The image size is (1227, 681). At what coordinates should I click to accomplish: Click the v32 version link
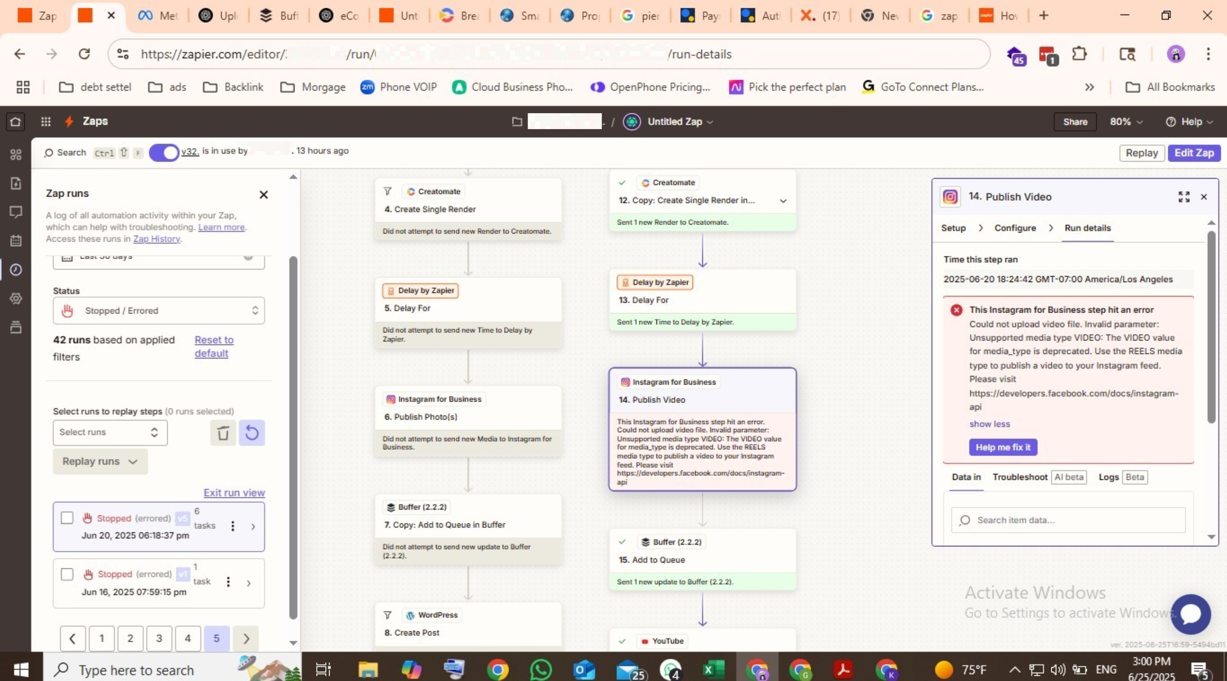[x=190, y=152]
